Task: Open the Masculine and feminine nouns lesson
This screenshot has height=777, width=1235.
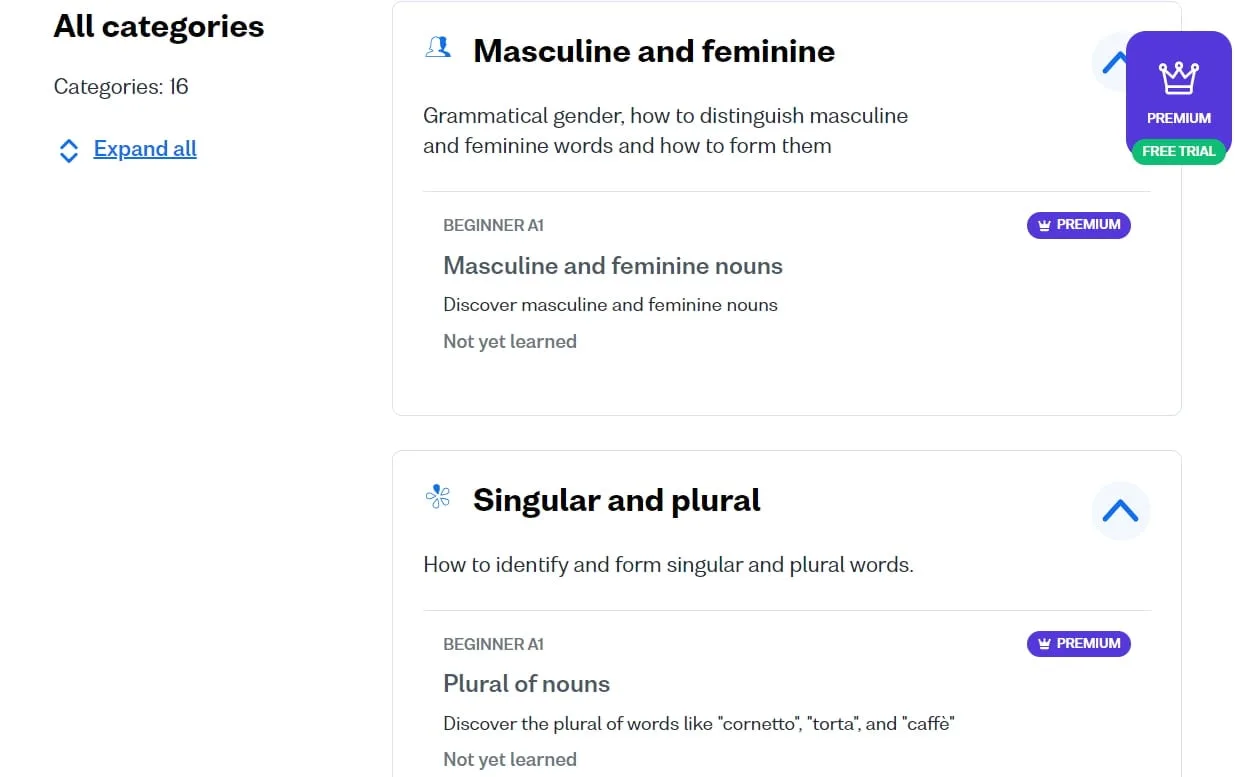Action: pos(612,266)
